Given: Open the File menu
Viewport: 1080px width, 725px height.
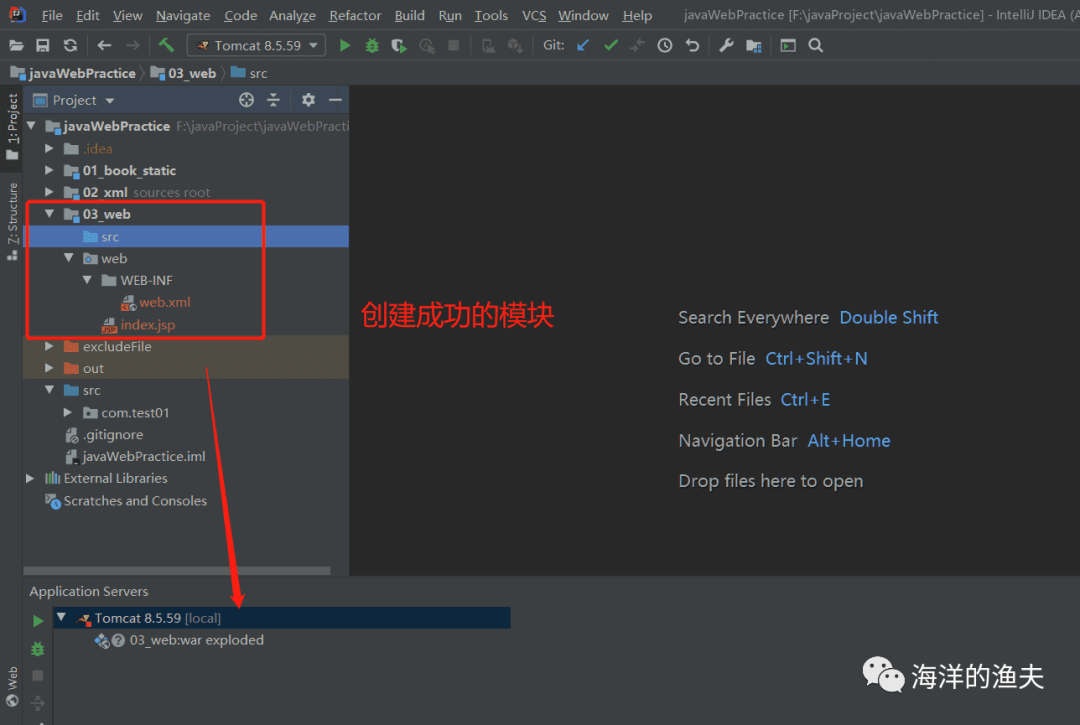Looking at the screenshot, I should pos(52,15).
